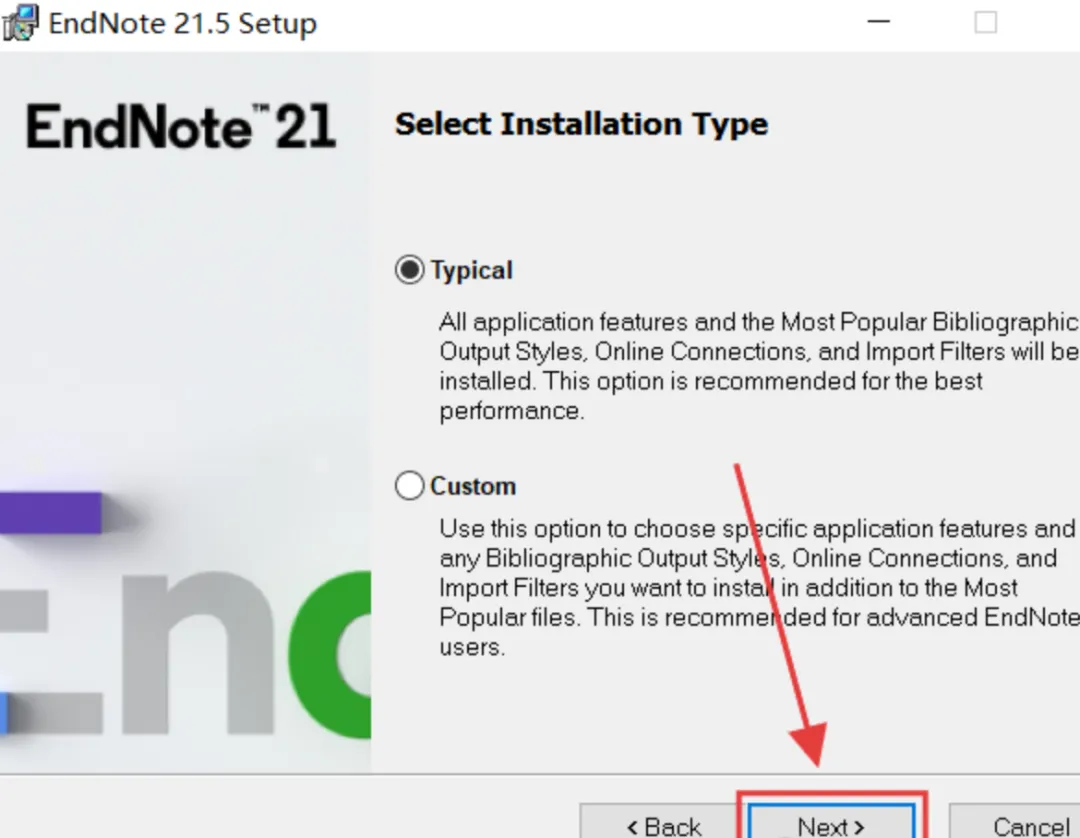Select the Typical radio button
1080x838 pixels.
click(409, 269)
